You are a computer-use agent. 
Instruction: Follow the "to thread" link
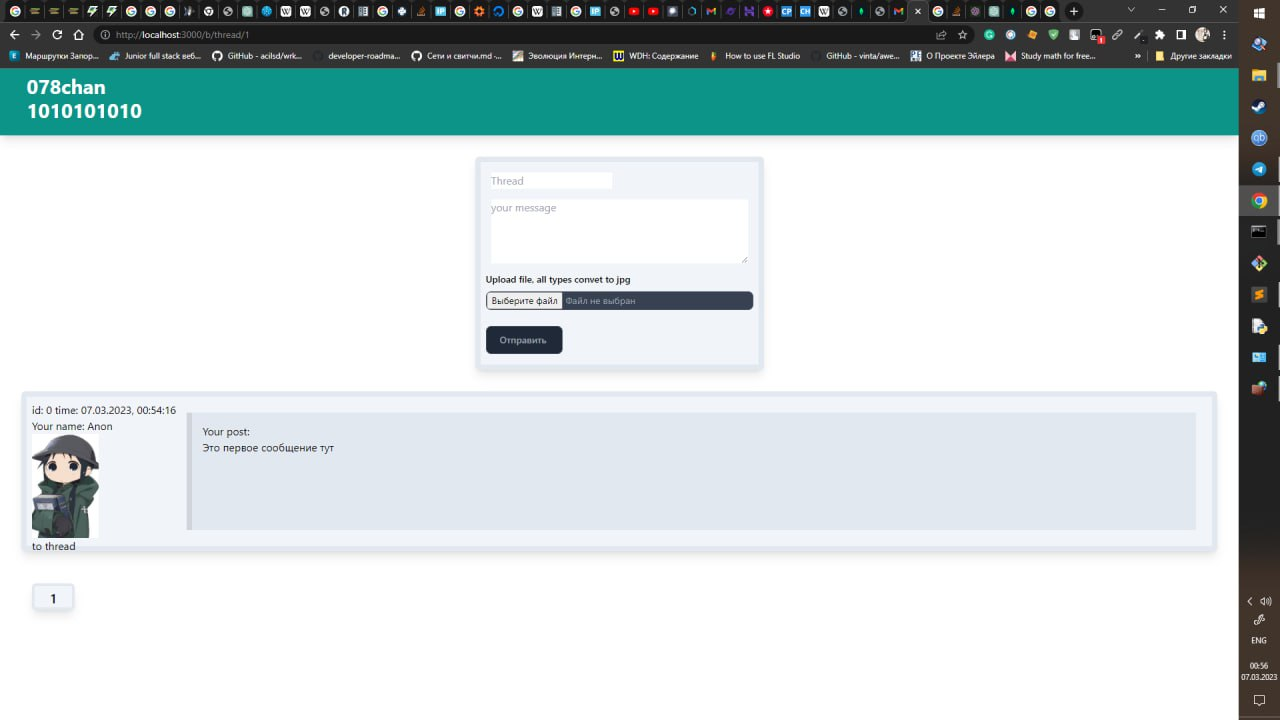(x=52, y=546)
